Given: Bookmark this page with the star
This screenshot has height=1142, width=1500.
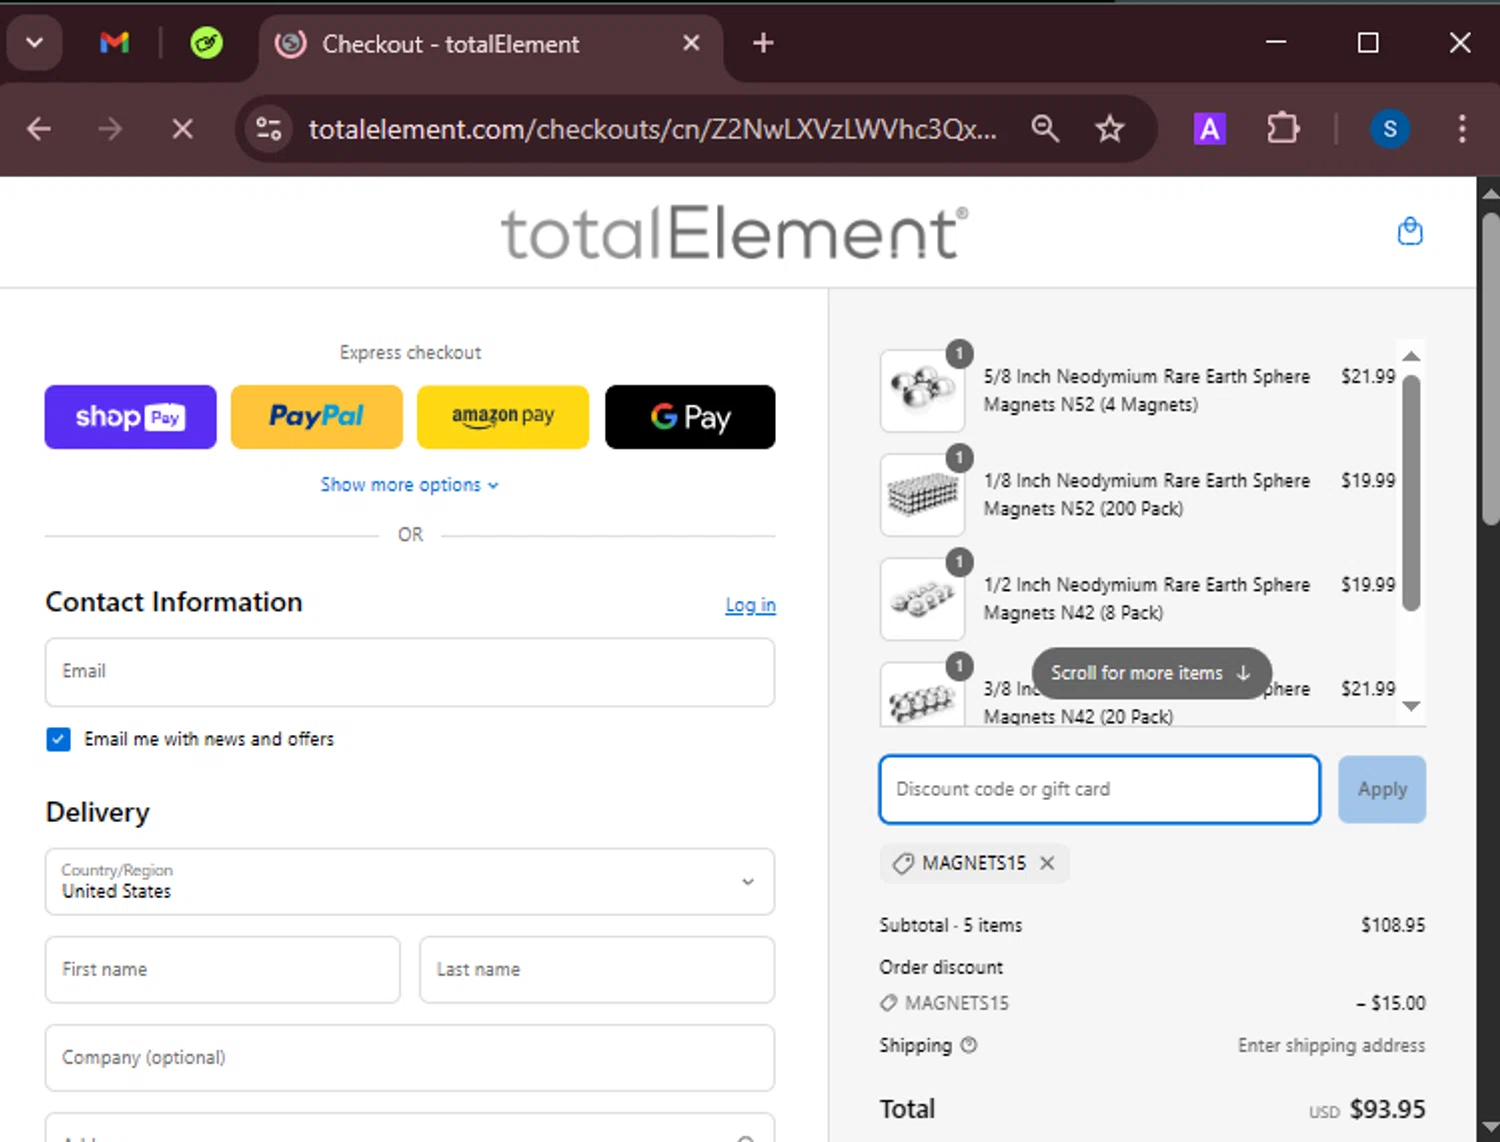Looking at the screenshot, I should point(1110,129).
